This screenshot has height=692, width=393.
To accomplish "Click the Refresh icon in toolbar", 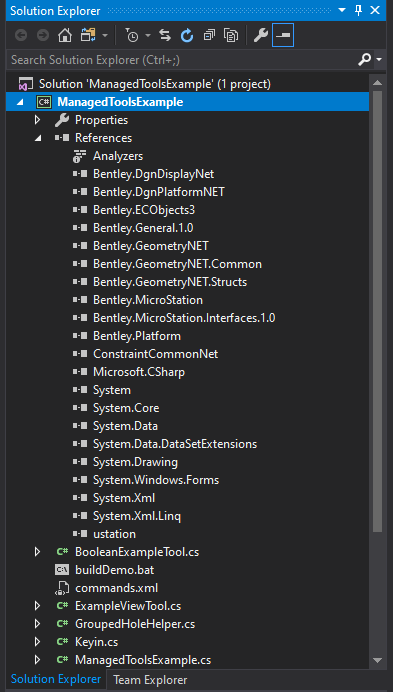I will click(187, 36).
